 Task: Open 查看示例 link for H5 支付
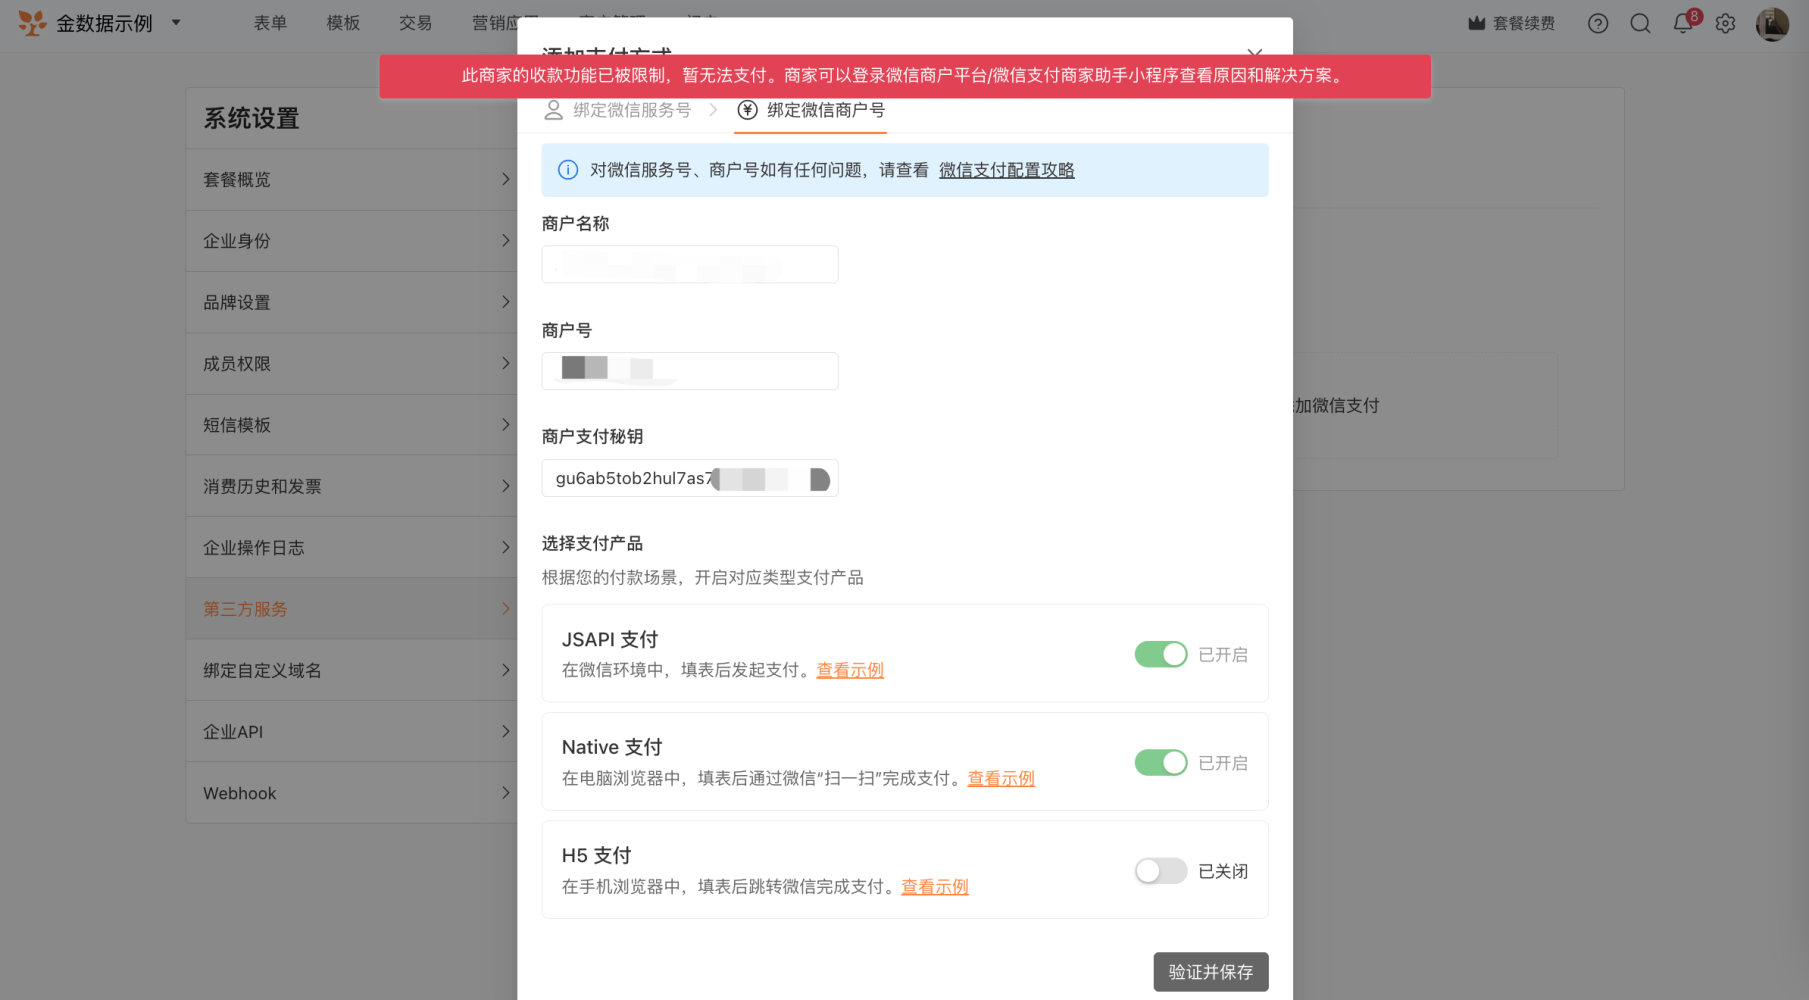coord(935,886)
